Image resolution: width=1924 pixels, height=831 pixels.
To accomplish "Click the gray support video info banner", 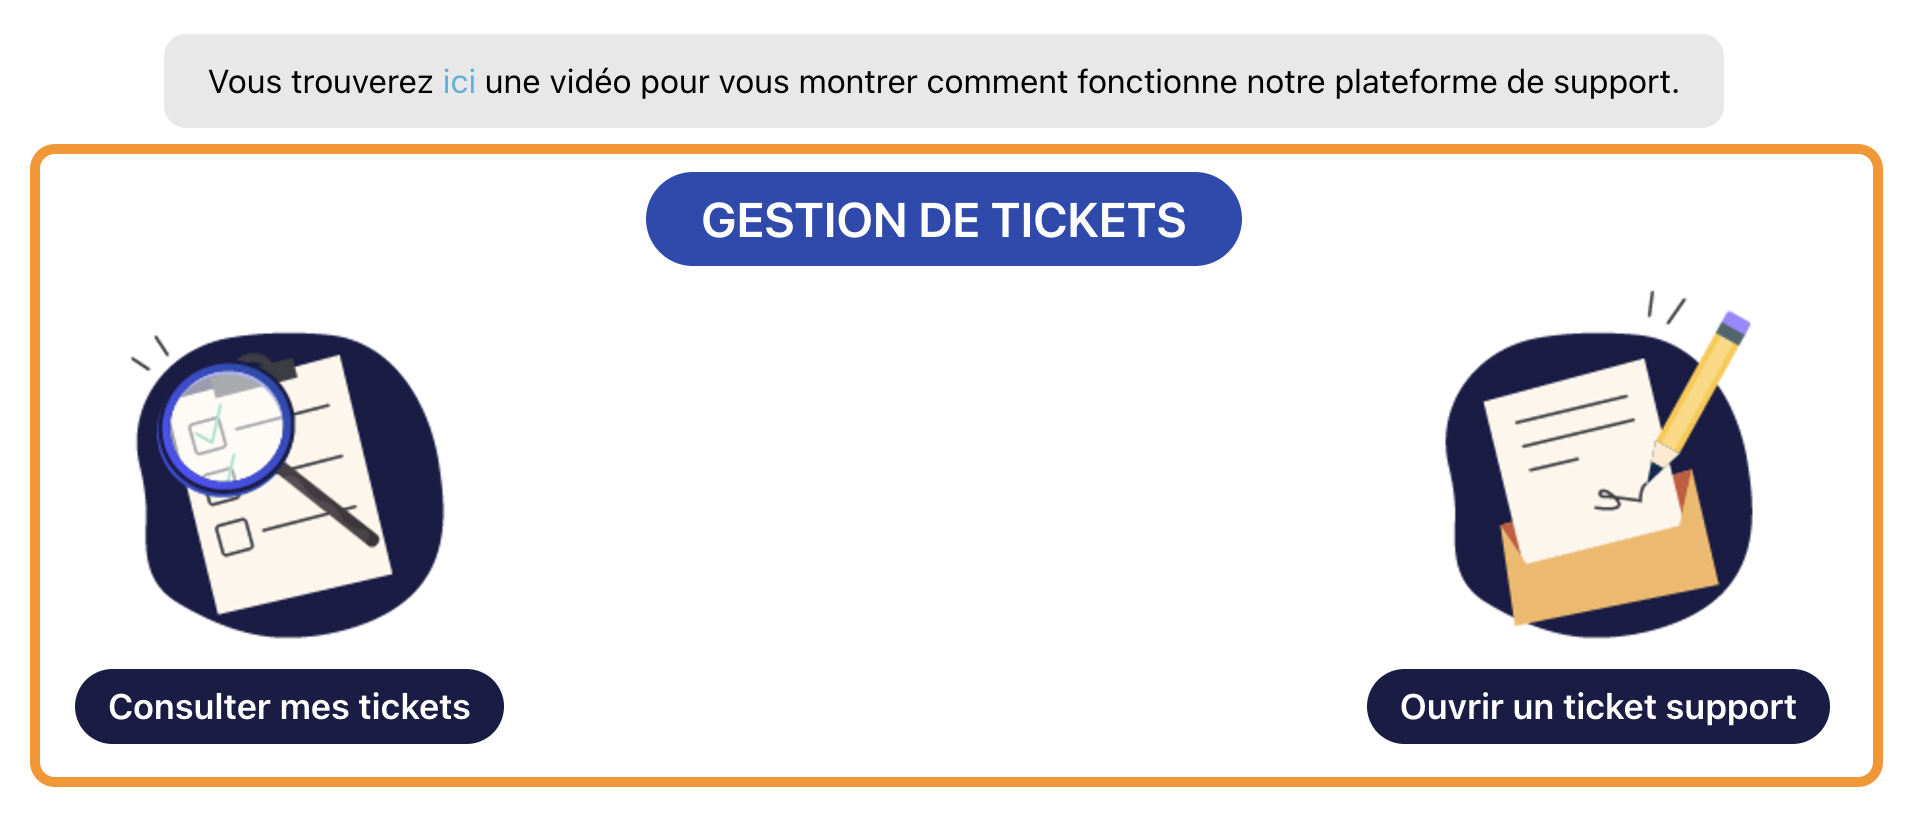I will point(943,81).
